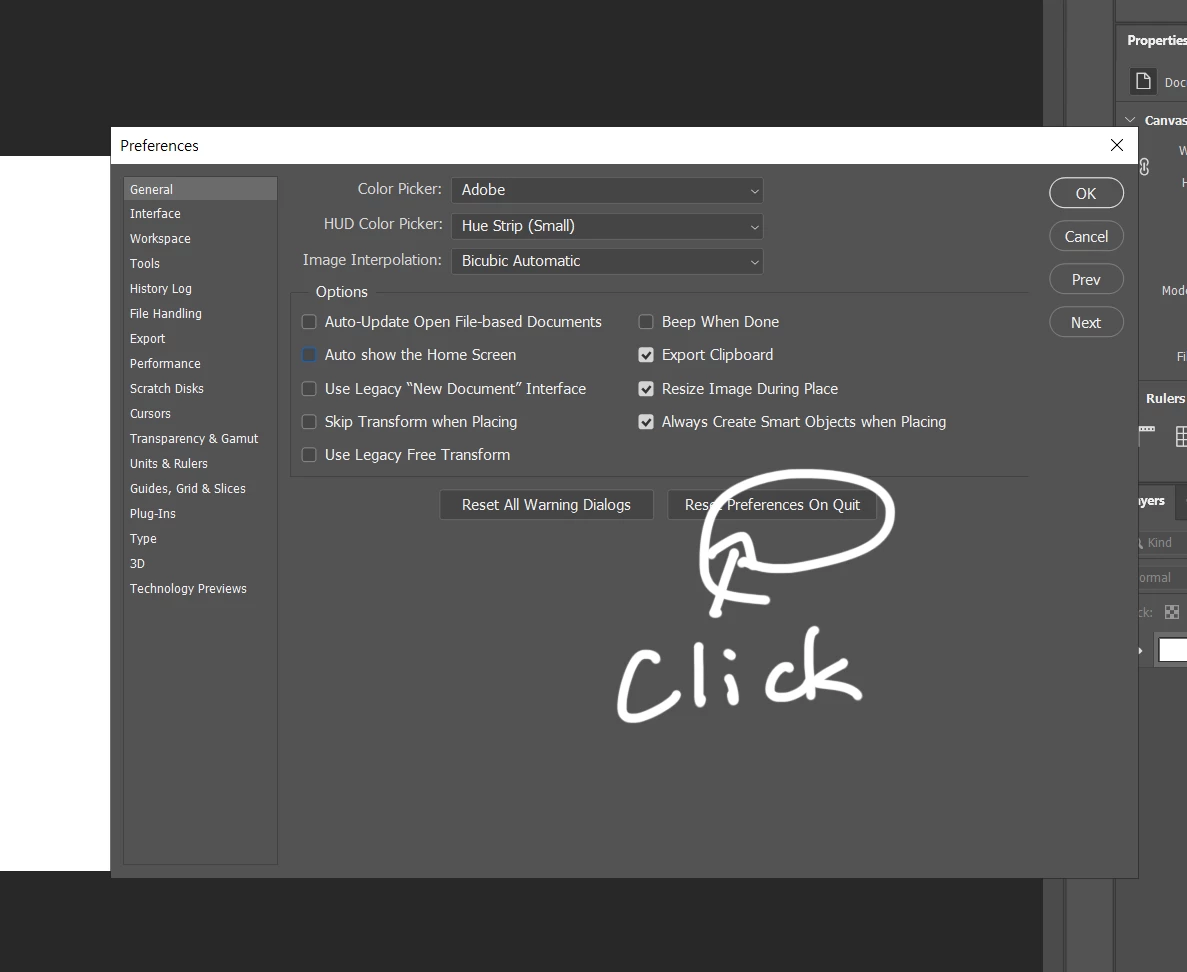Click Reset All Warning Dialogs button
Image resolution: width=1187 pixels, height=972 pixels.
[x=547, y=505]
